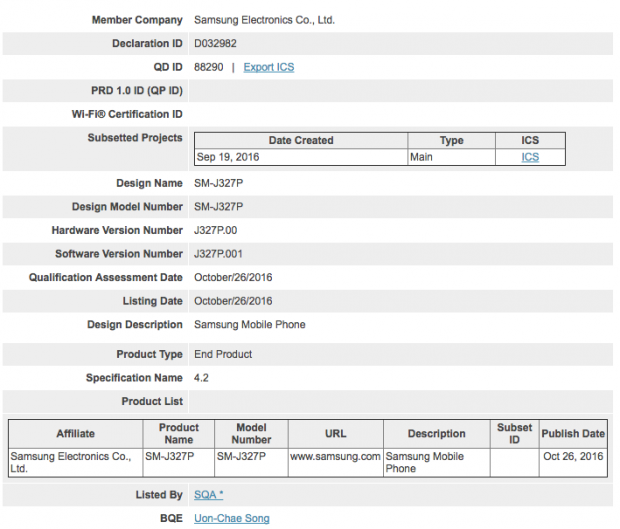Select the Declaration ID value D032982
The height and width of the screenshot is (529, 620).
point(215,43)
